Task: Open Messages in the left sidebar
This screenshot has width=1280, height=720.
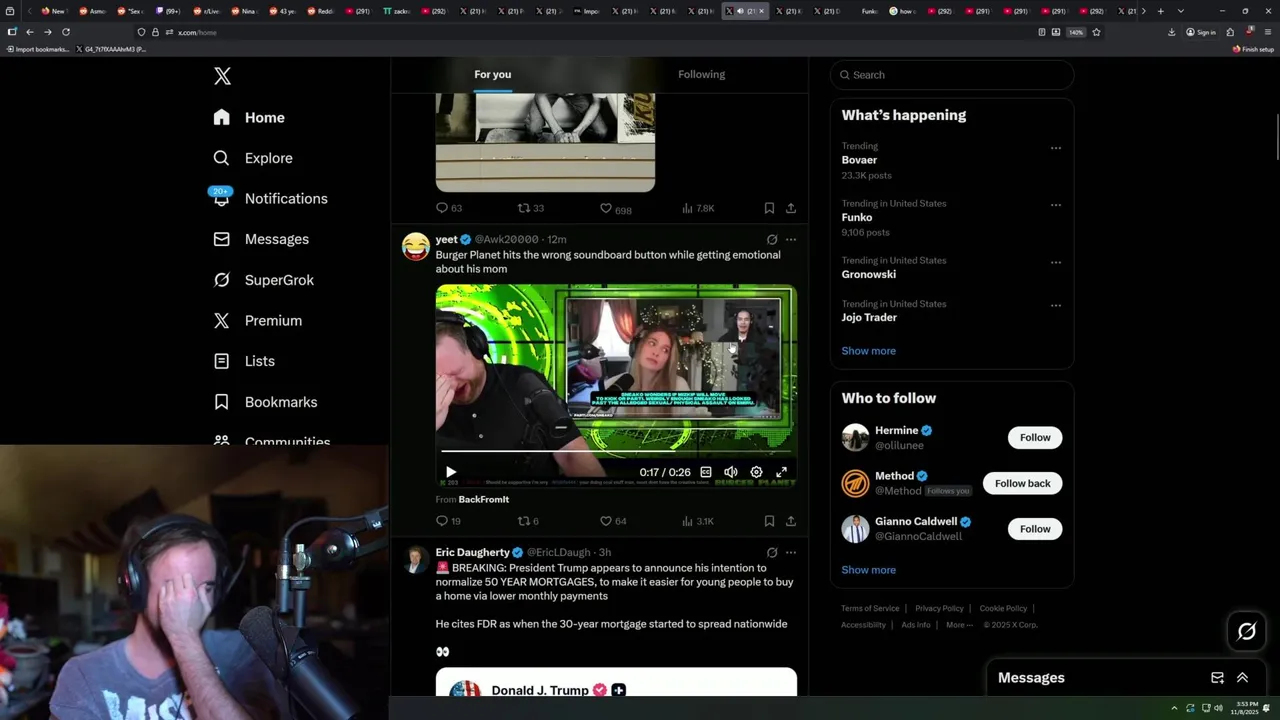Action: (261, 239)
